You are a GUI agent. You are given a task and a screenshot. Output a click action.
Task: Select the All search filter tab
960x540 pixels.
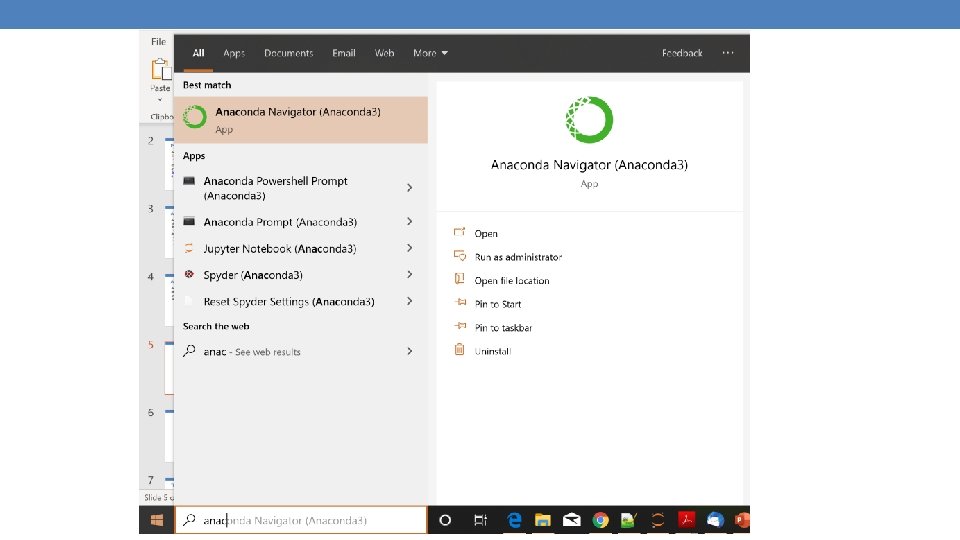click(x=198, y=53)
